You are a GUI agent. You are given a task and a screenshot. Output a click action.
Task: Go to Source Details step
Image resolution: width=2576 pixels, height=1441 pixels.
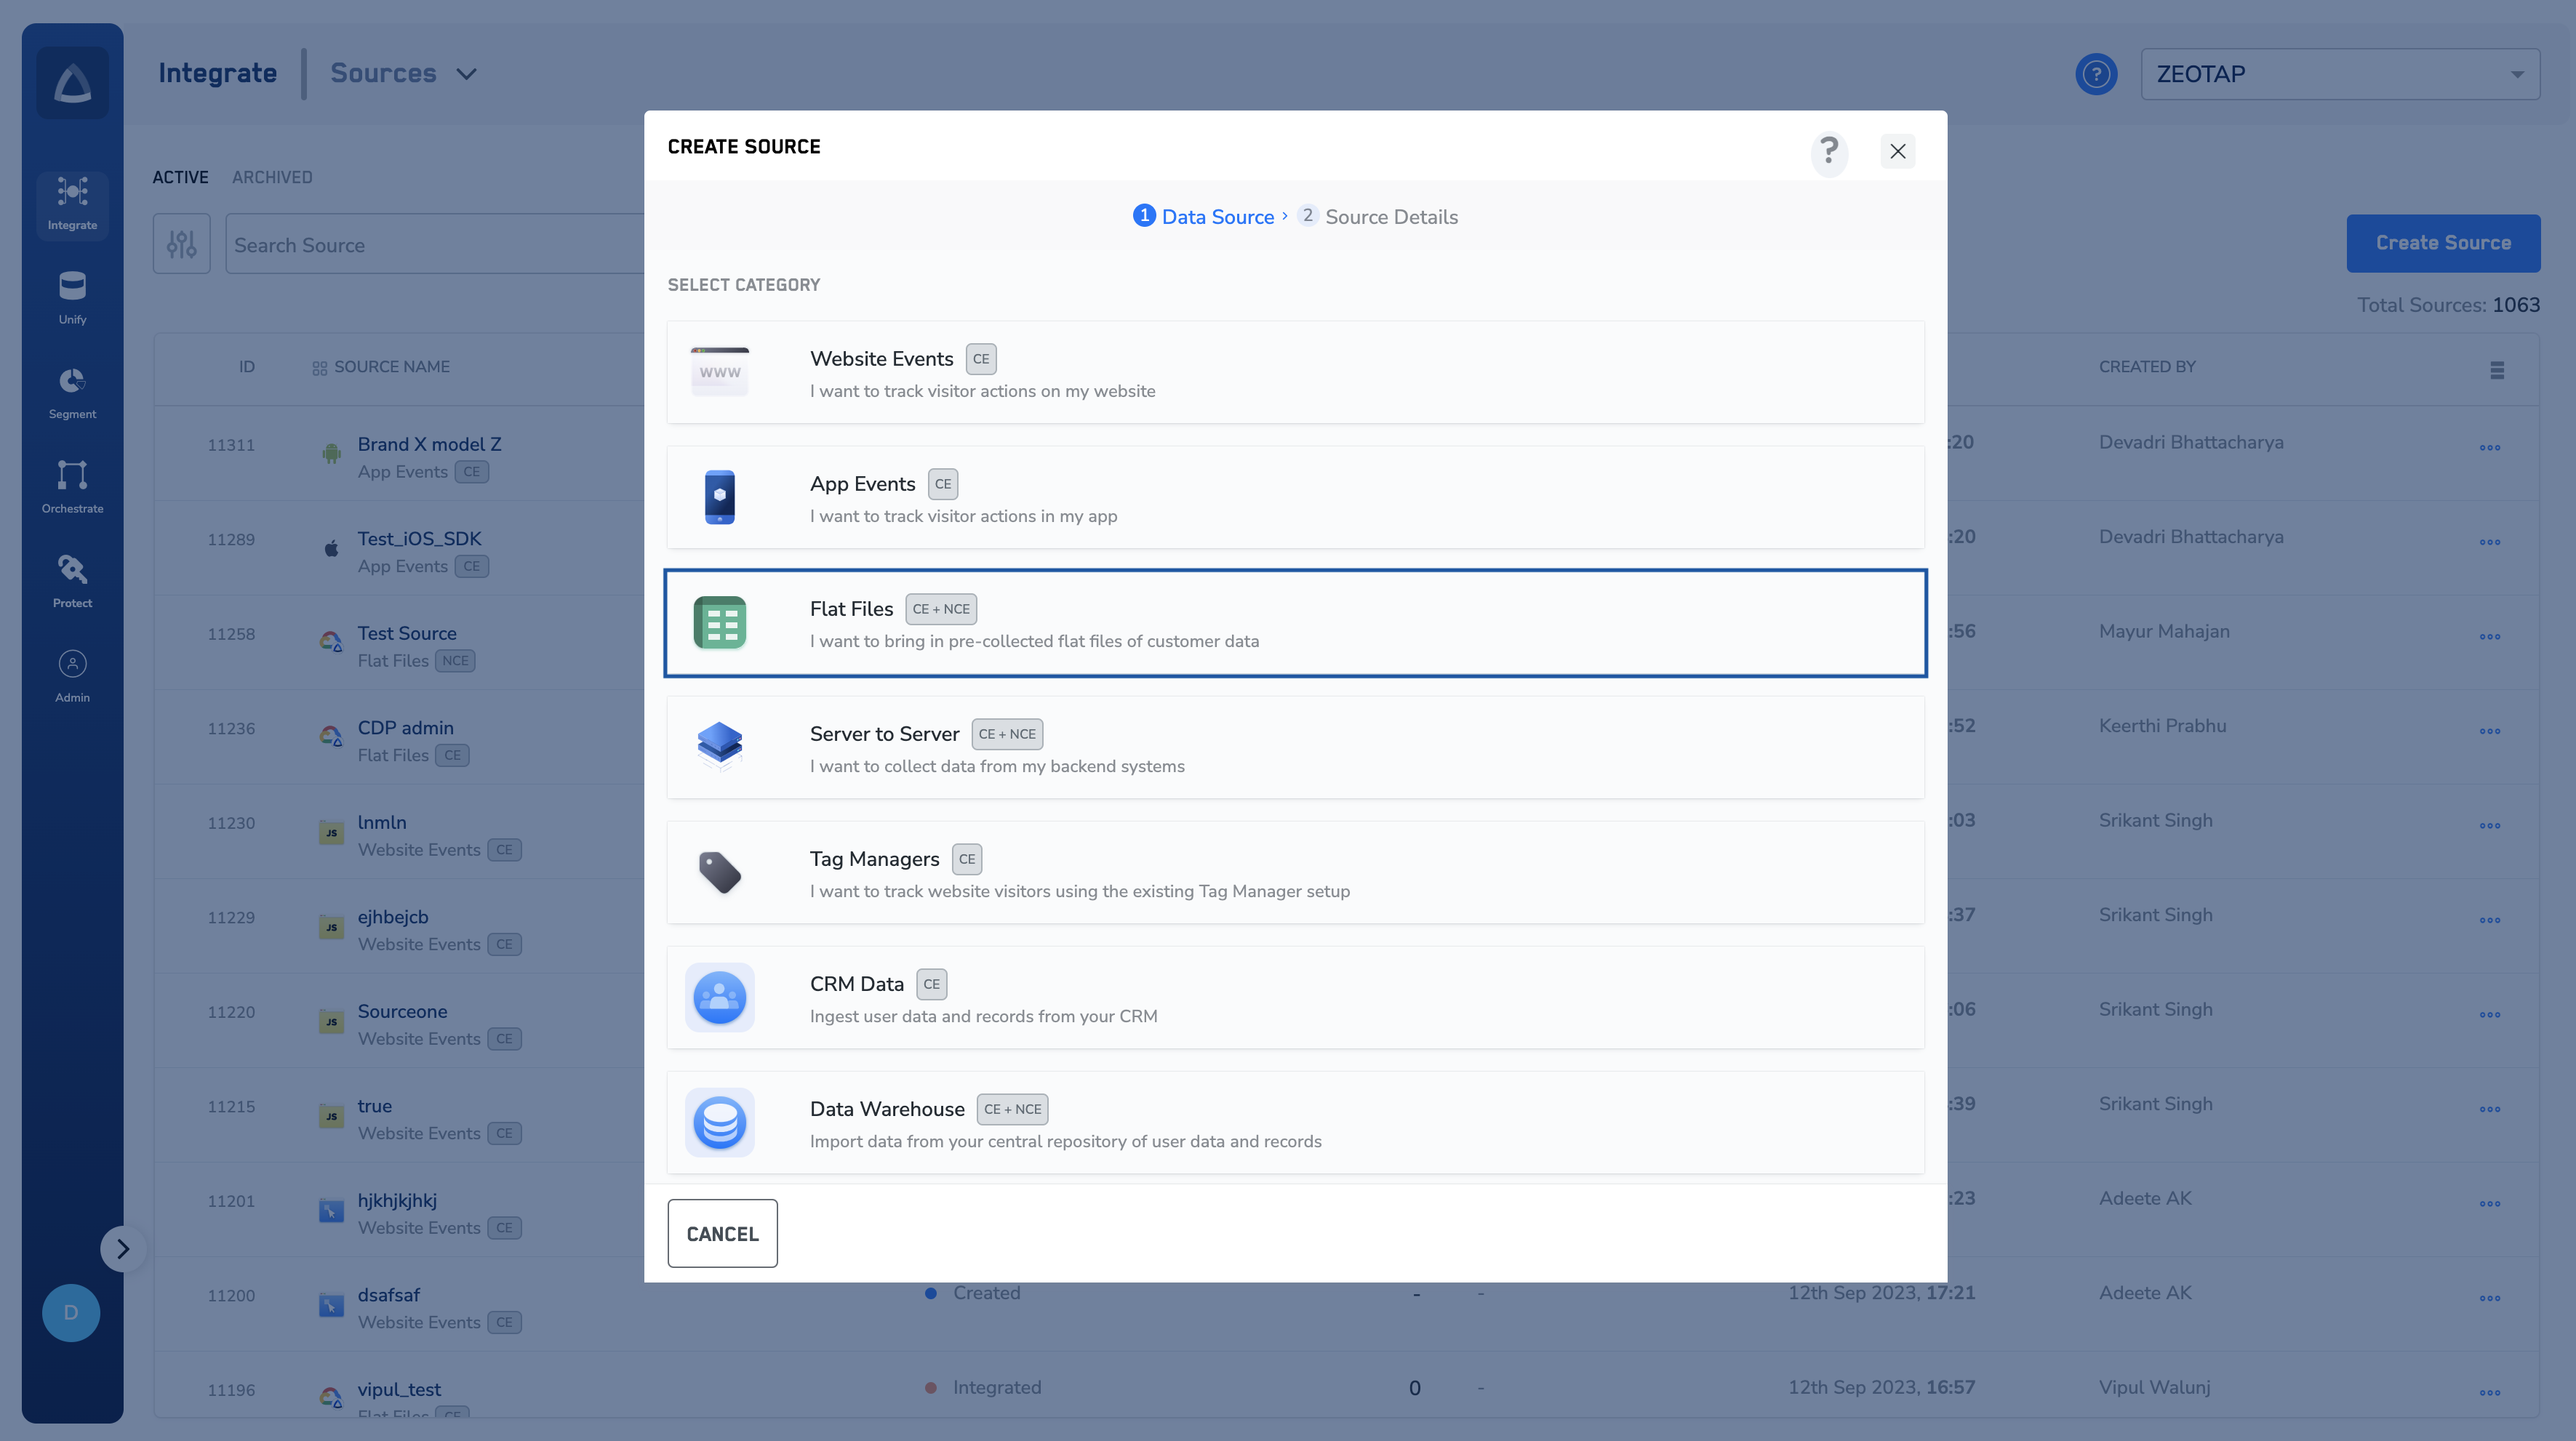[x=1390, y=217]
